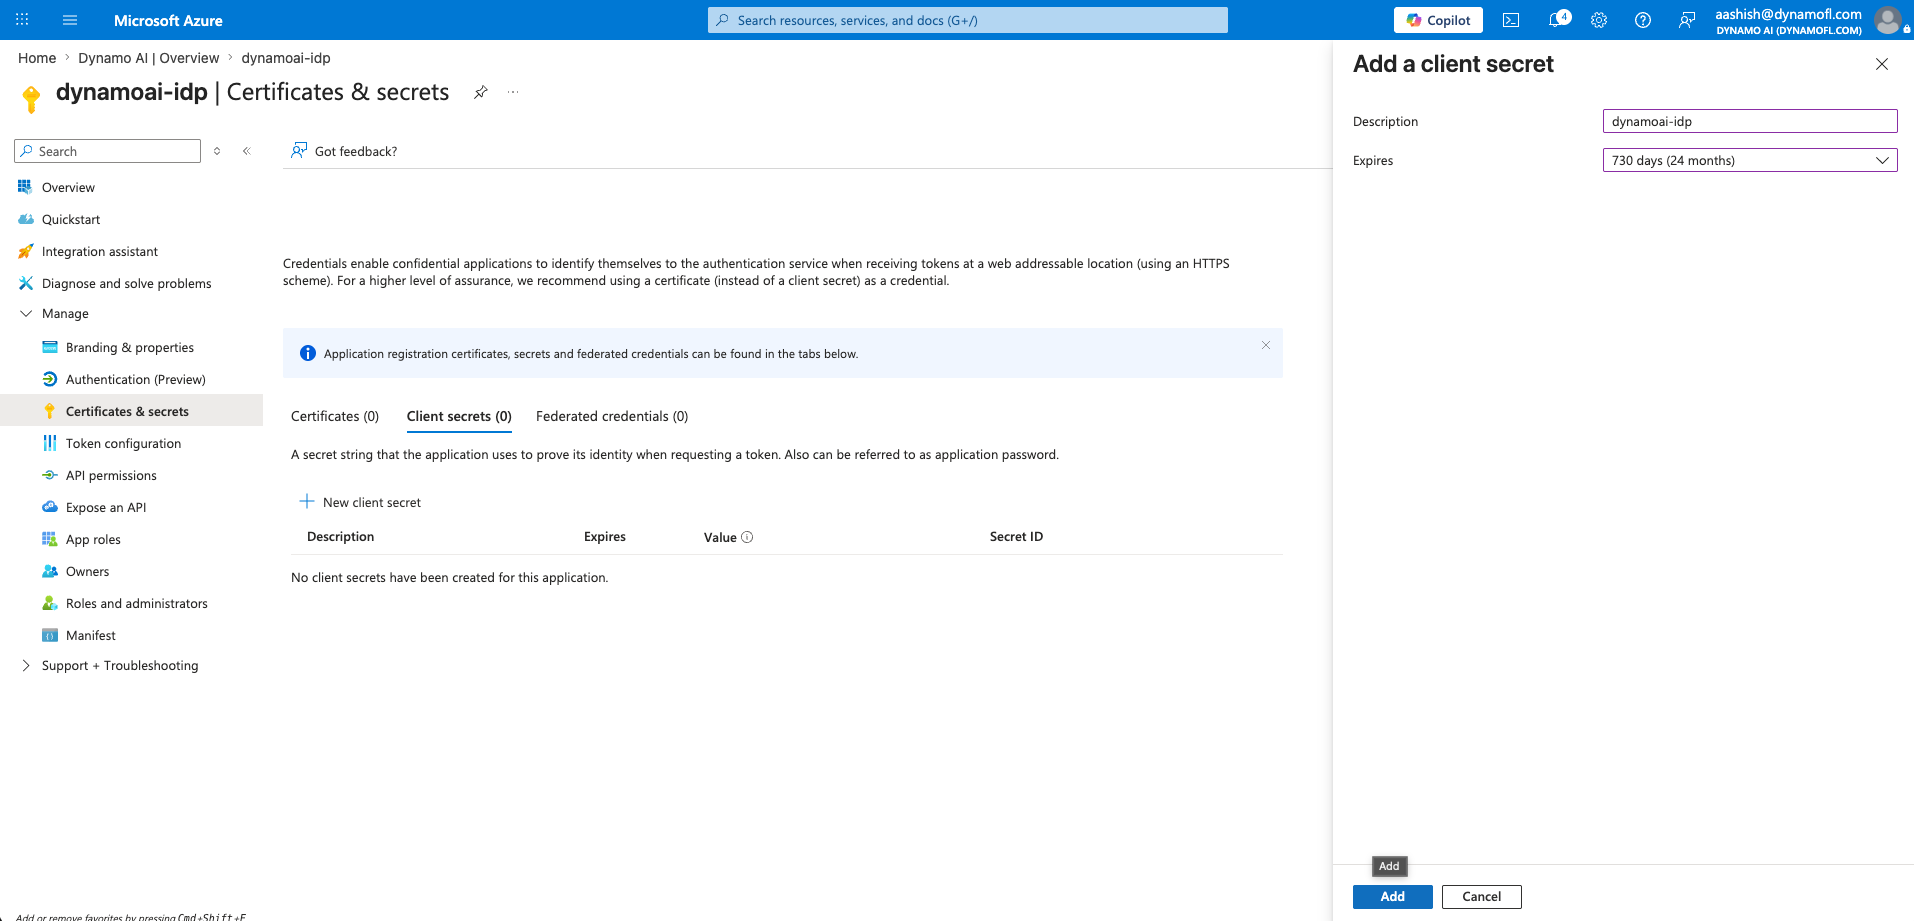
Task: Open the Azure portal apps grid icon
Action: pyautogui.click(x=22, y=20)
